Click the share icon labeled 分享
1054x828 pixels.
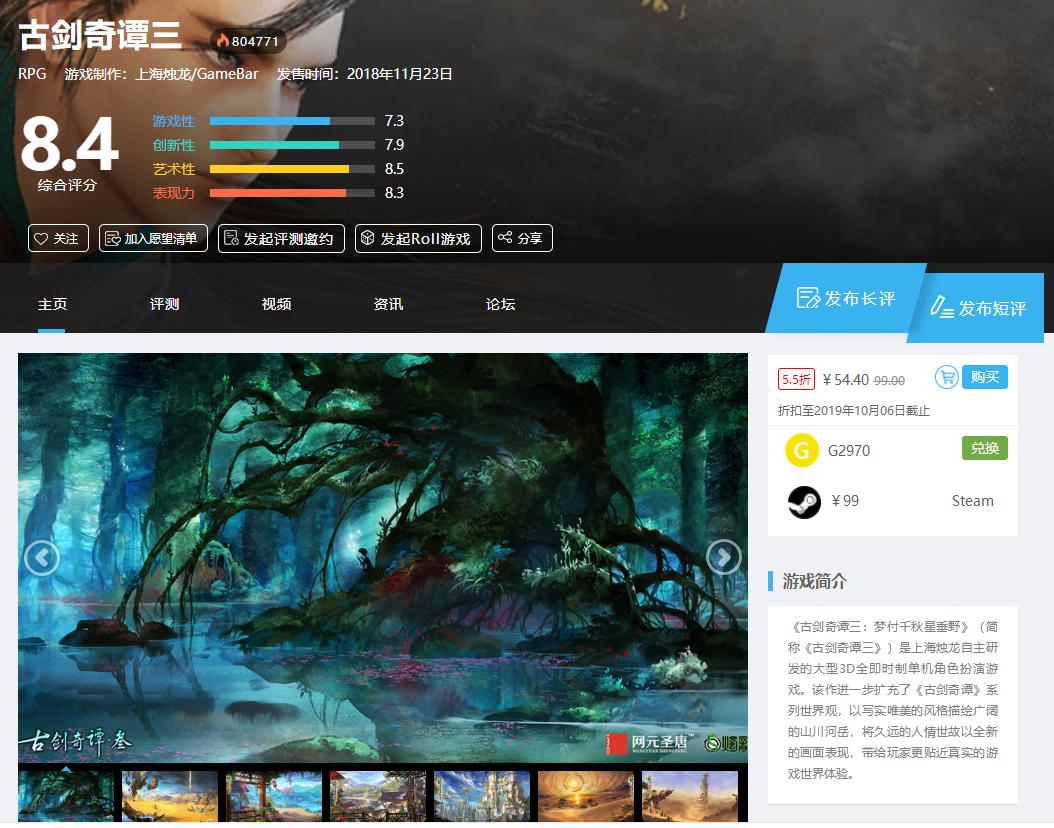(x=504, y=238)
